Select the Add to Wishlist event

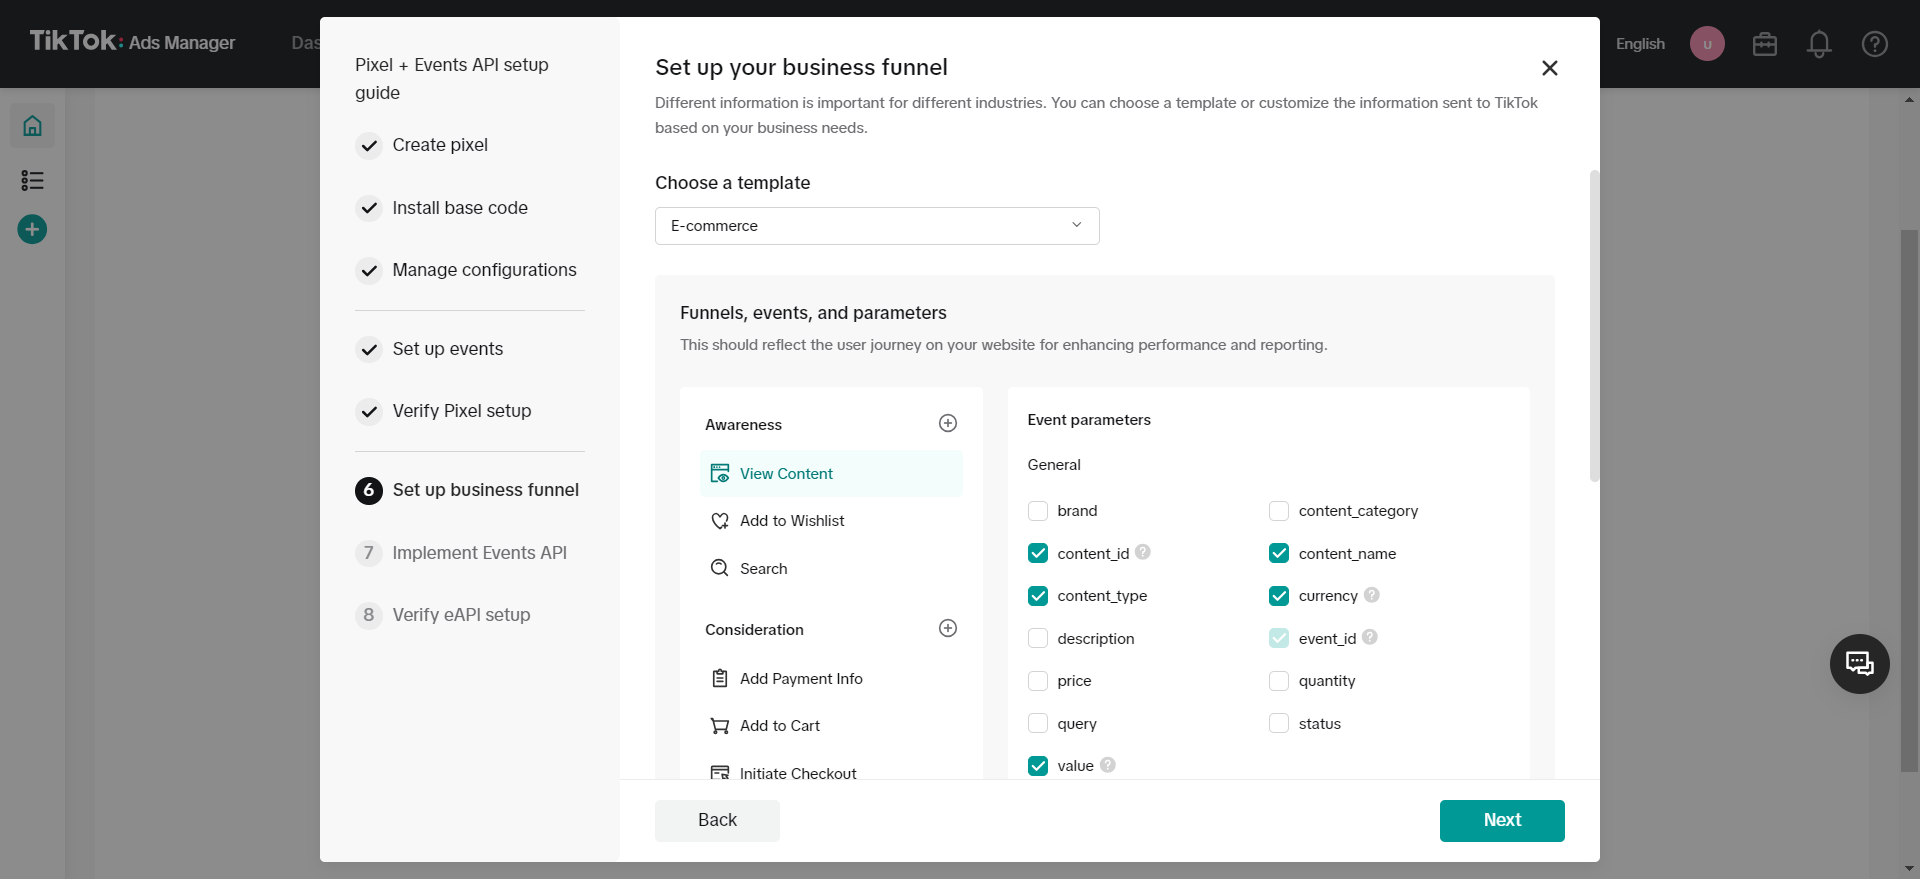792,521
